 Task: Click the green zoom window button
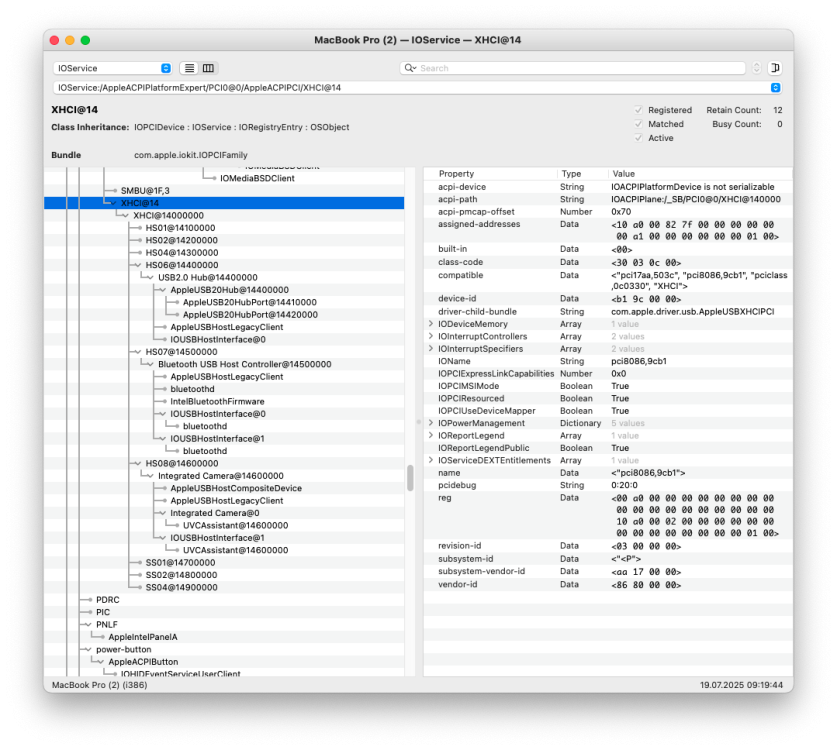[85, 40]
